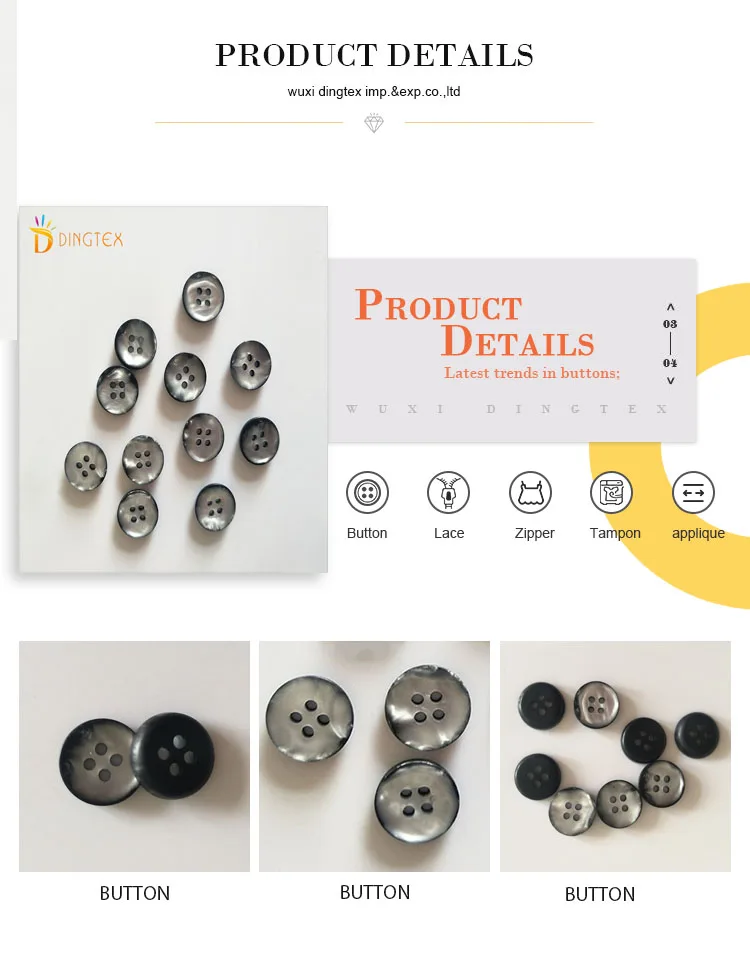The image size is (750, 963).
Task: Click the 'Button' label under first icon
Action: coord(367,533)
